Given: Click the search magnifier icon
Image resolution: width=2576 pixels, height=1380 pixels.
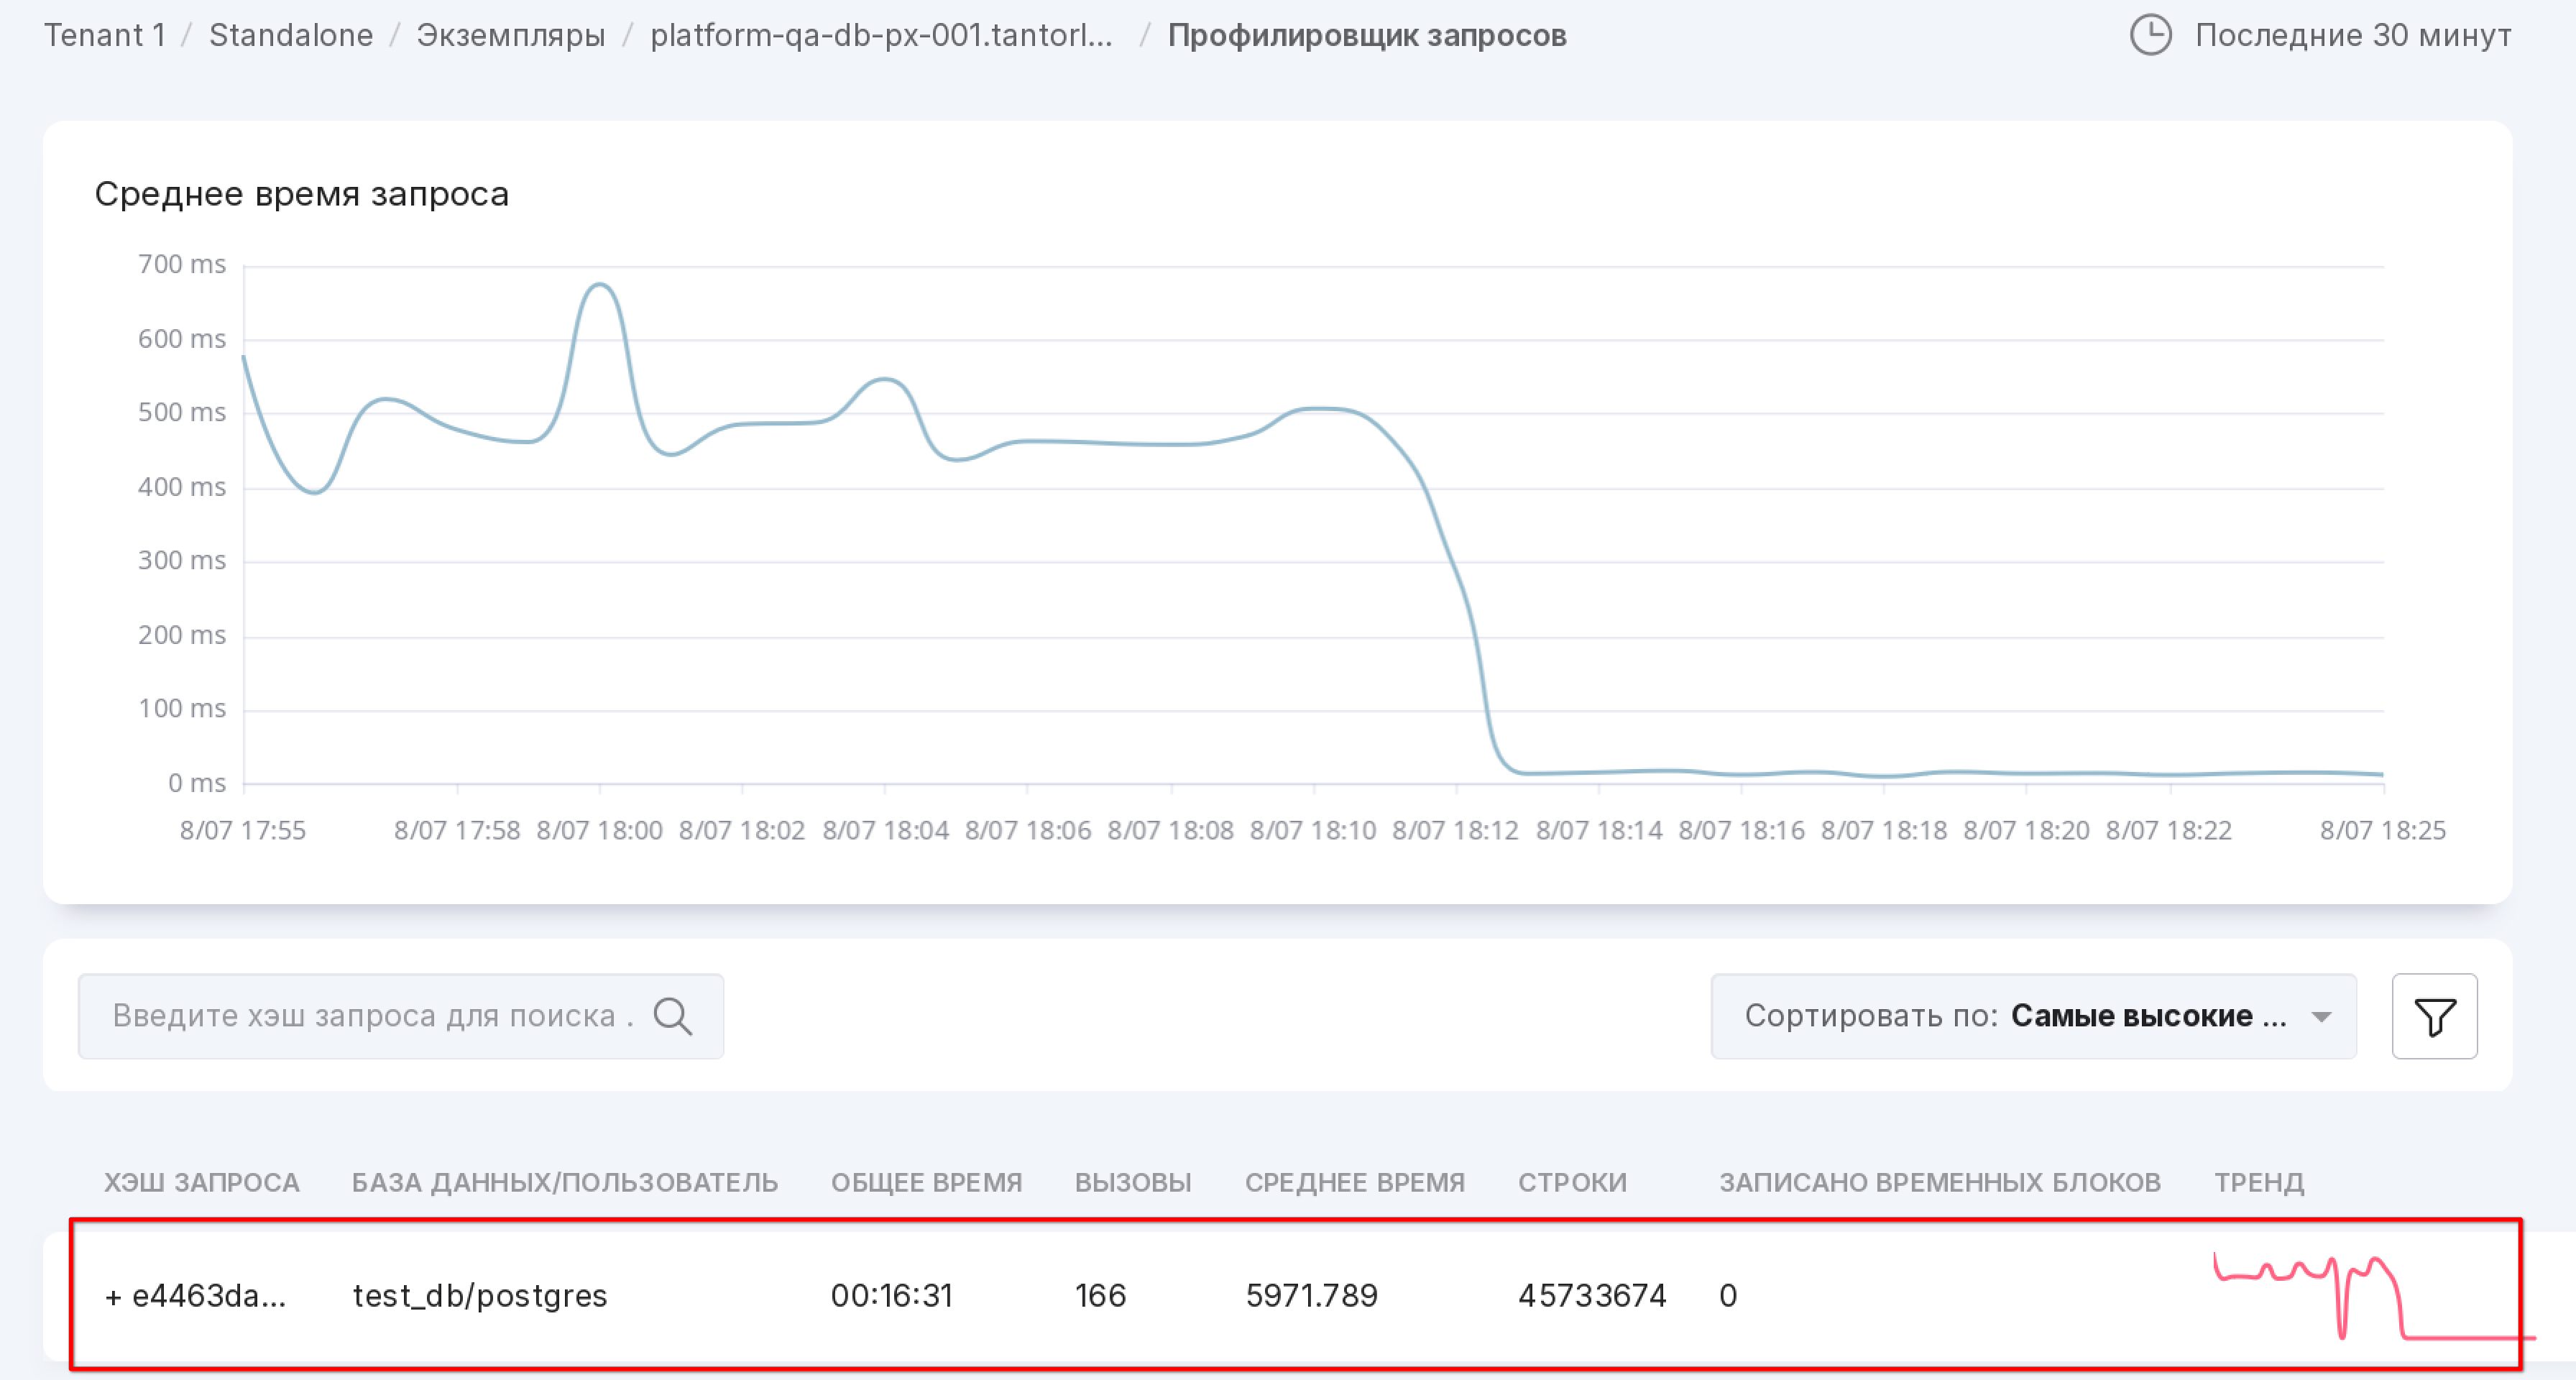Looking at the screenshot, I should [x=673, y=1016].
